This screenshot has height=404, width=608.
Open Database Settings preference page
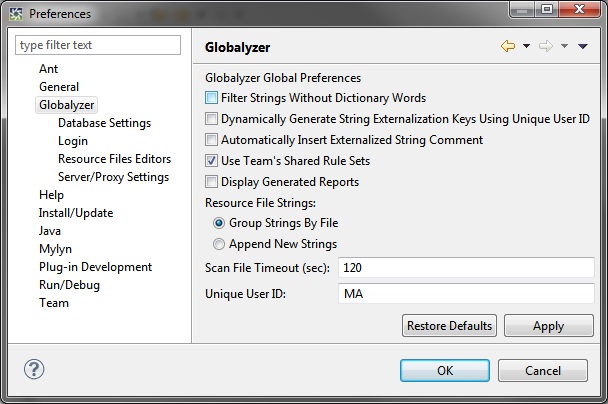[104, 123]
